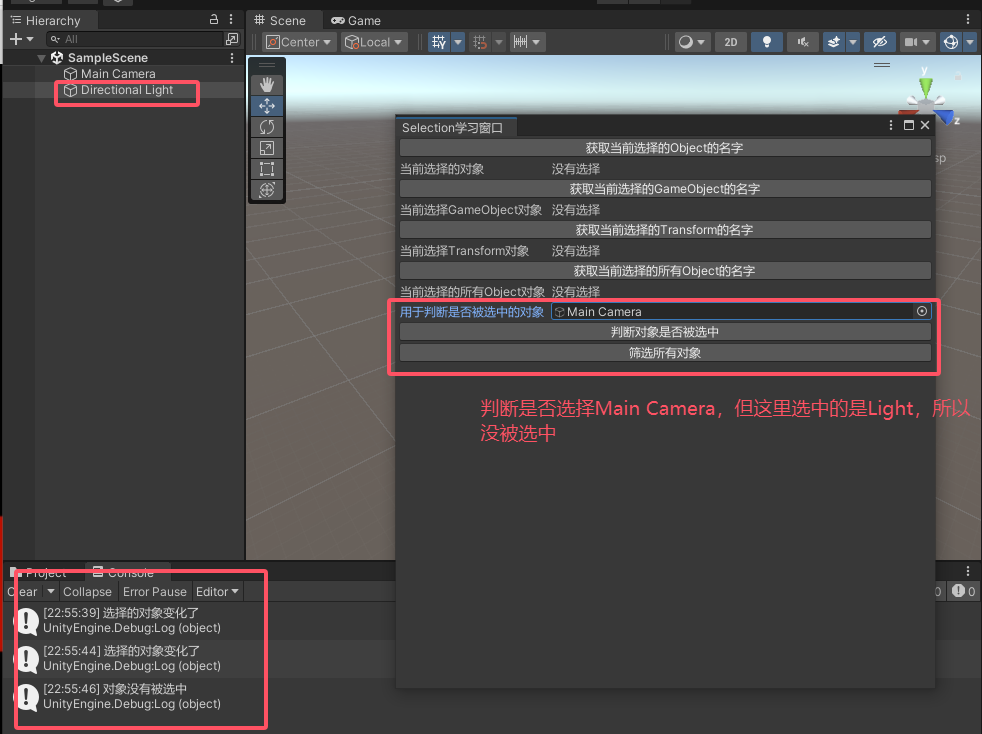The width and height of the screenshot is (982, 734).
Task: Select Directional Light in the Hierarchy
Action: tap(127, 91)
